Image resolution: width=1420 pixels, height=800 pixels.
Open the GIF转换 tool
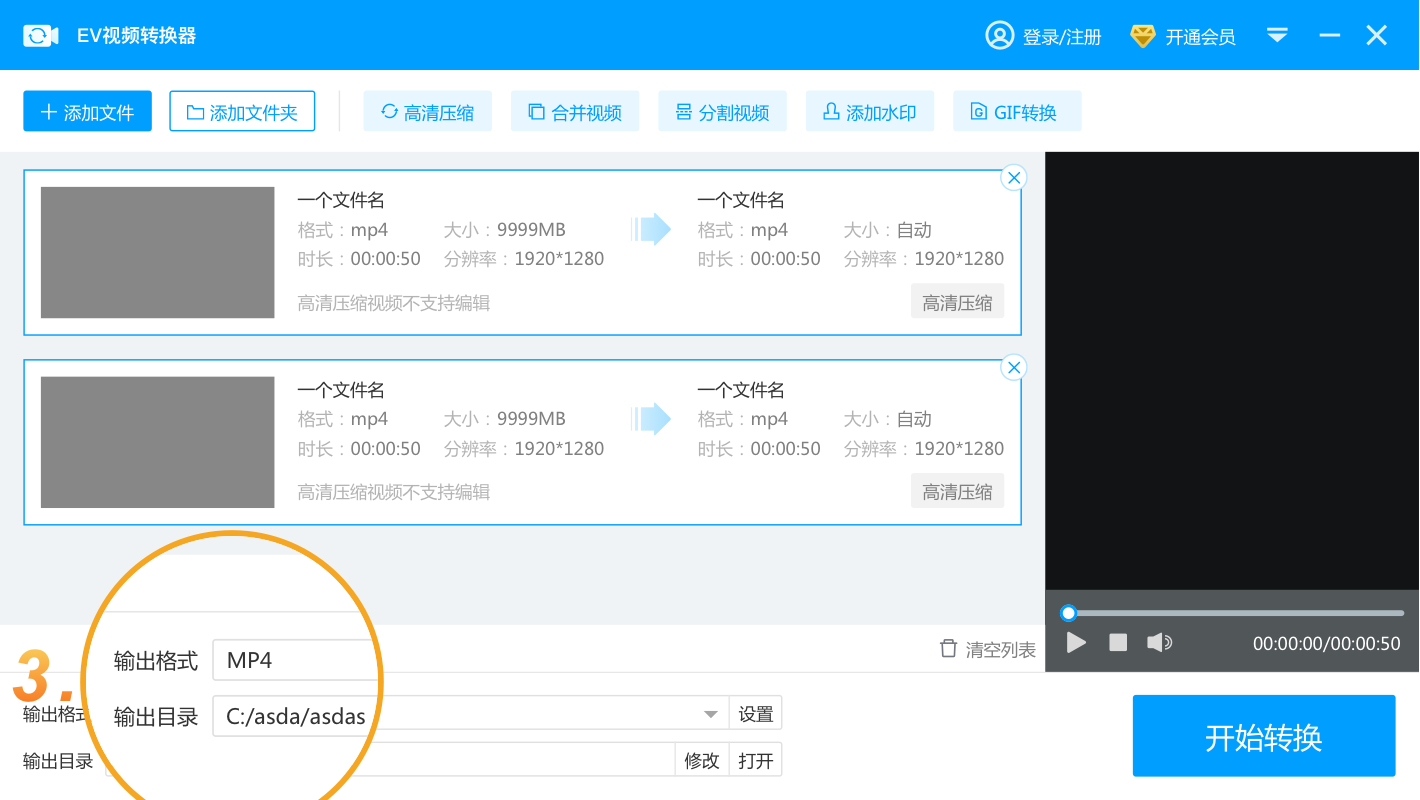pyautogui.click(x=1016, y=112)
